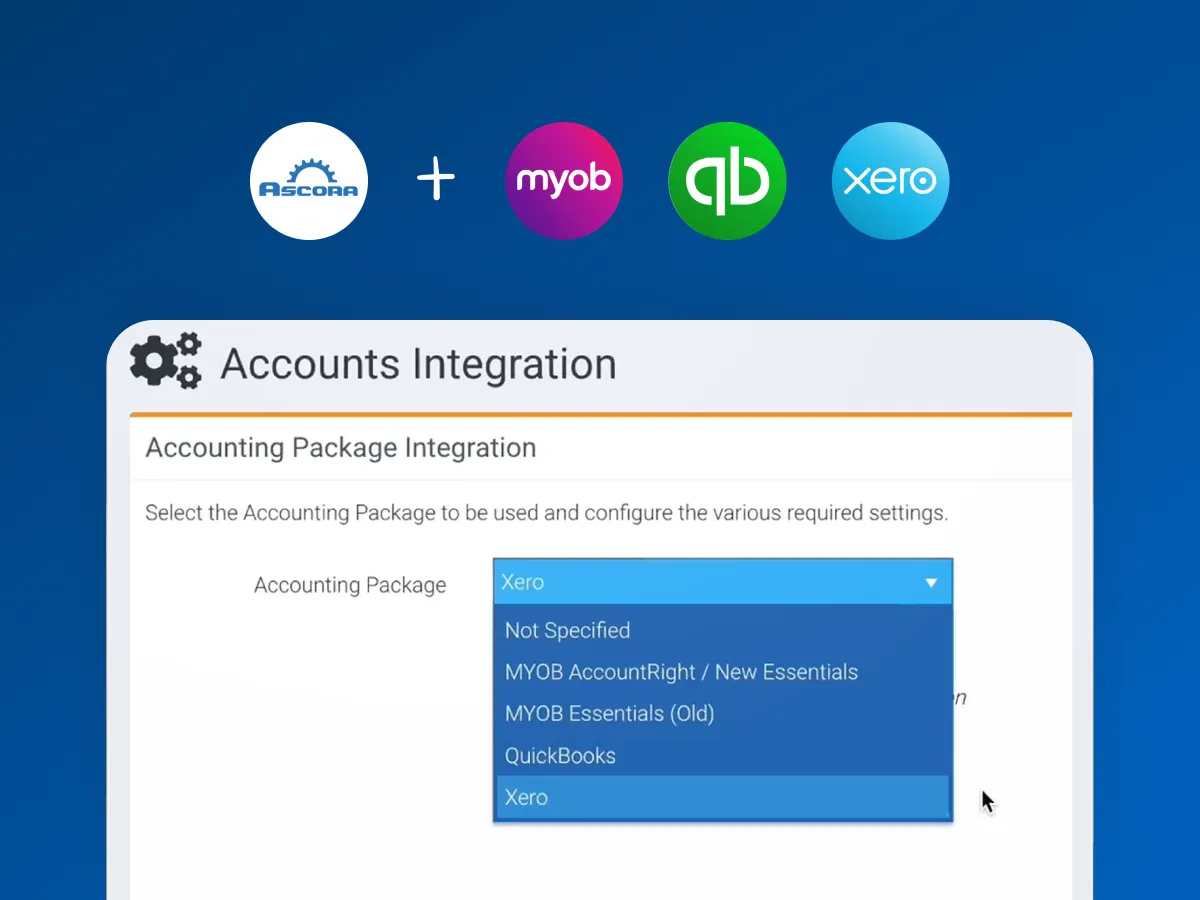The height and width of the screenshot is (900, 1200).
Task: Click the Accounting Package field label
Action: pos(350,585)
